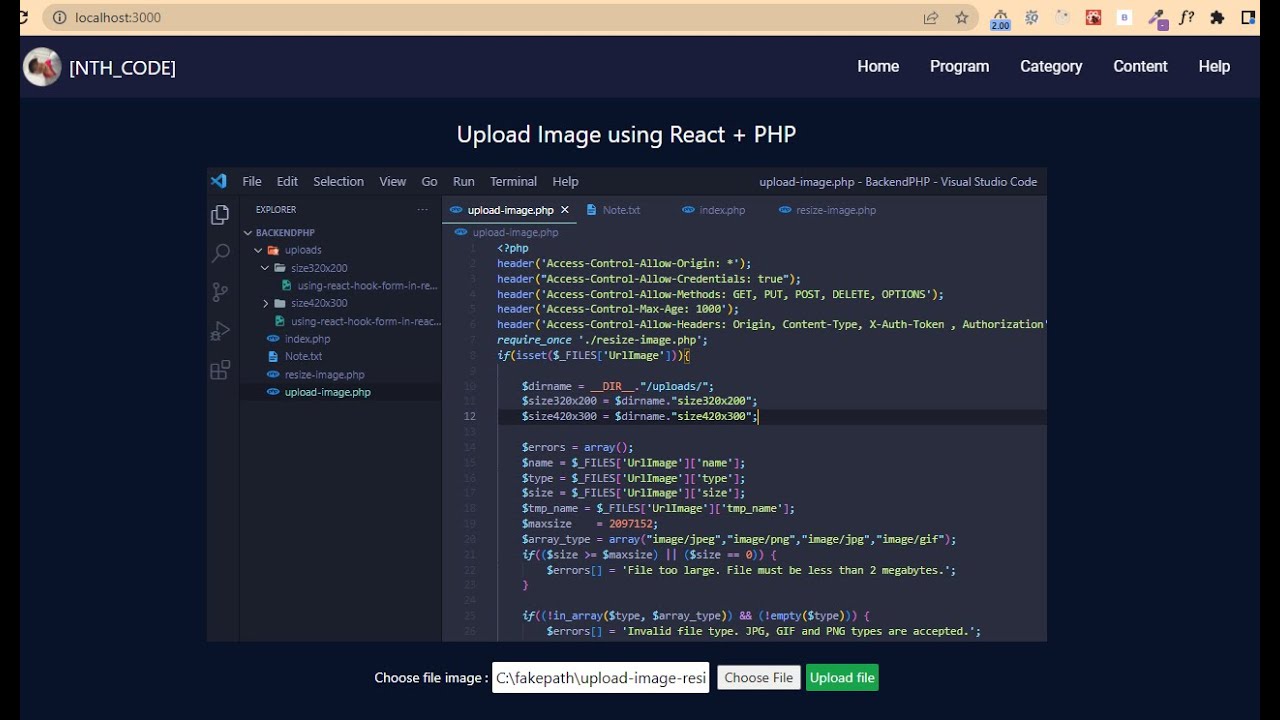
Task: Open the Program nav link
Action: [x=960, y=66]
